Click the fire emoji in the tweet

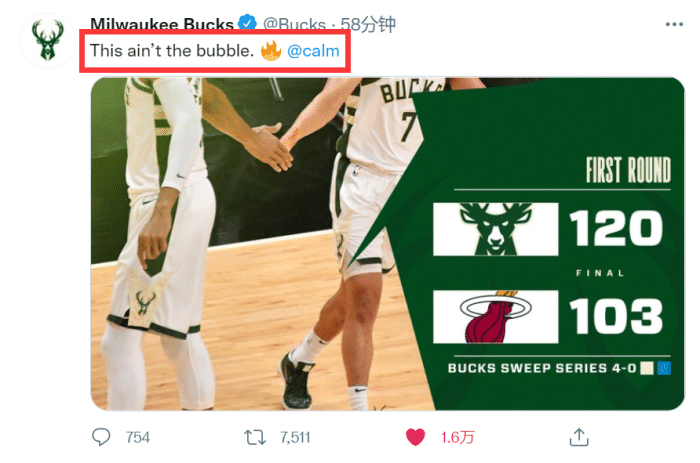pyautogui.click(x=271, y=50)
